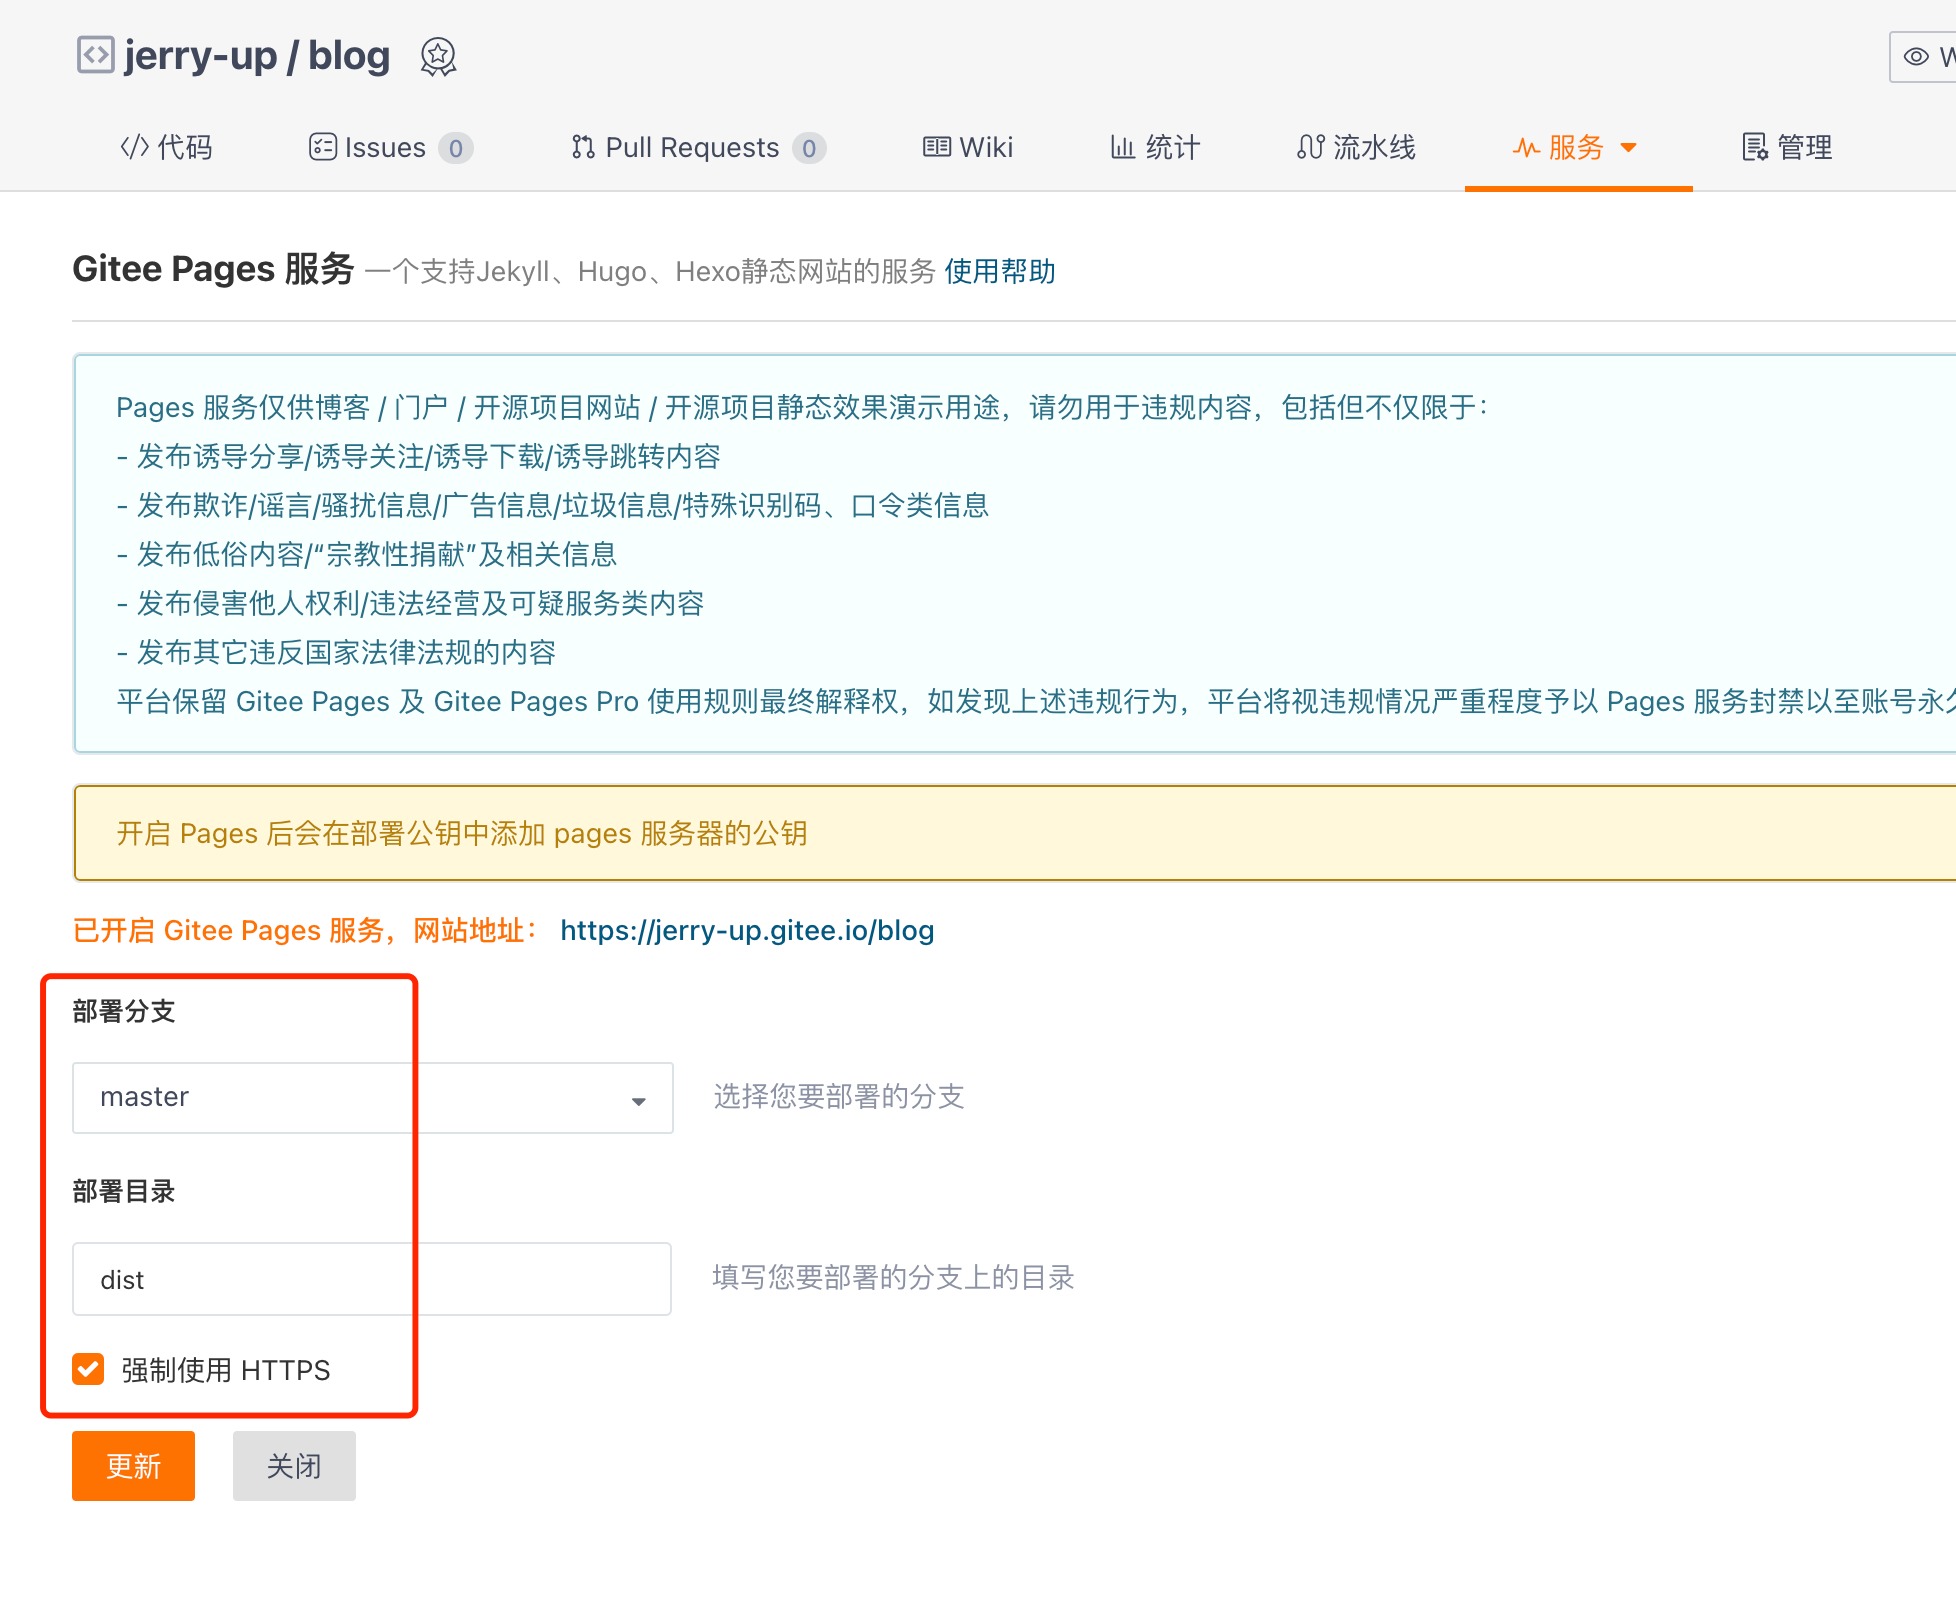Click the dist deploy directory field
The width and height of the screenshot is (1956, 1598).
(372, 1279)
